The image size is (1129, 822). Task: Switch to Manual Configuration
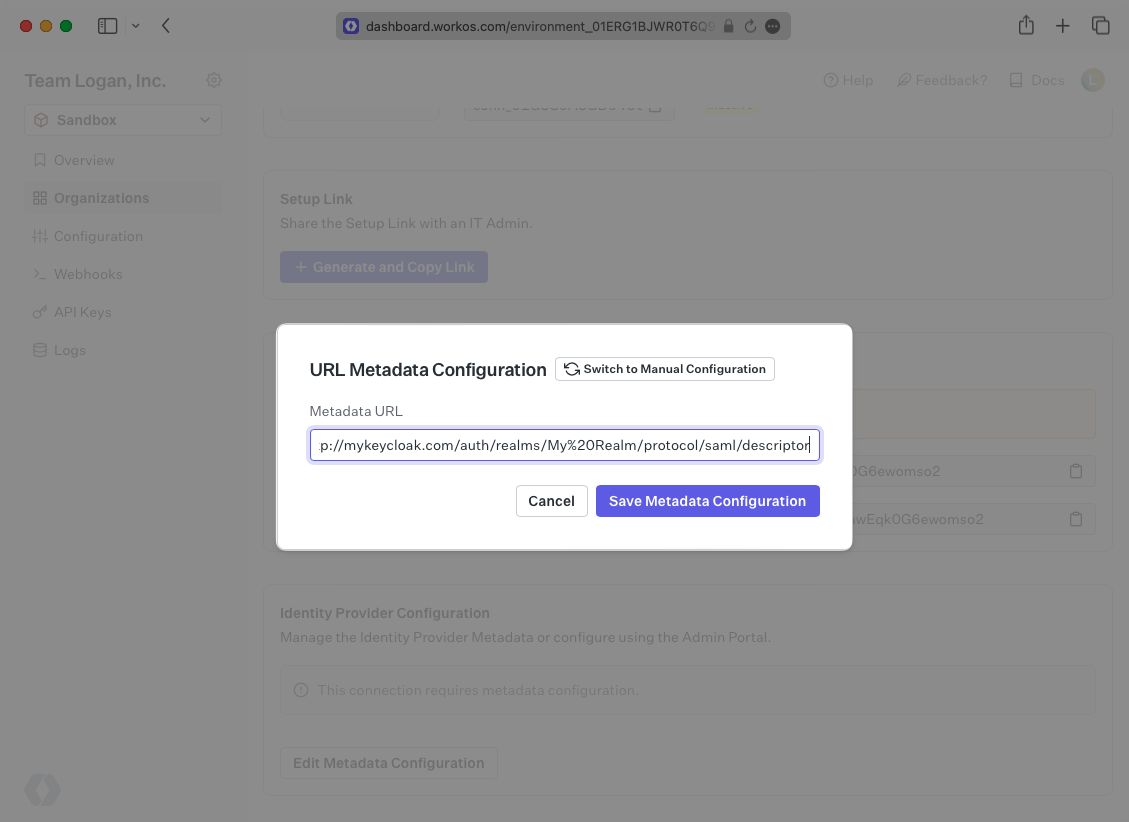tap(664, 369)
